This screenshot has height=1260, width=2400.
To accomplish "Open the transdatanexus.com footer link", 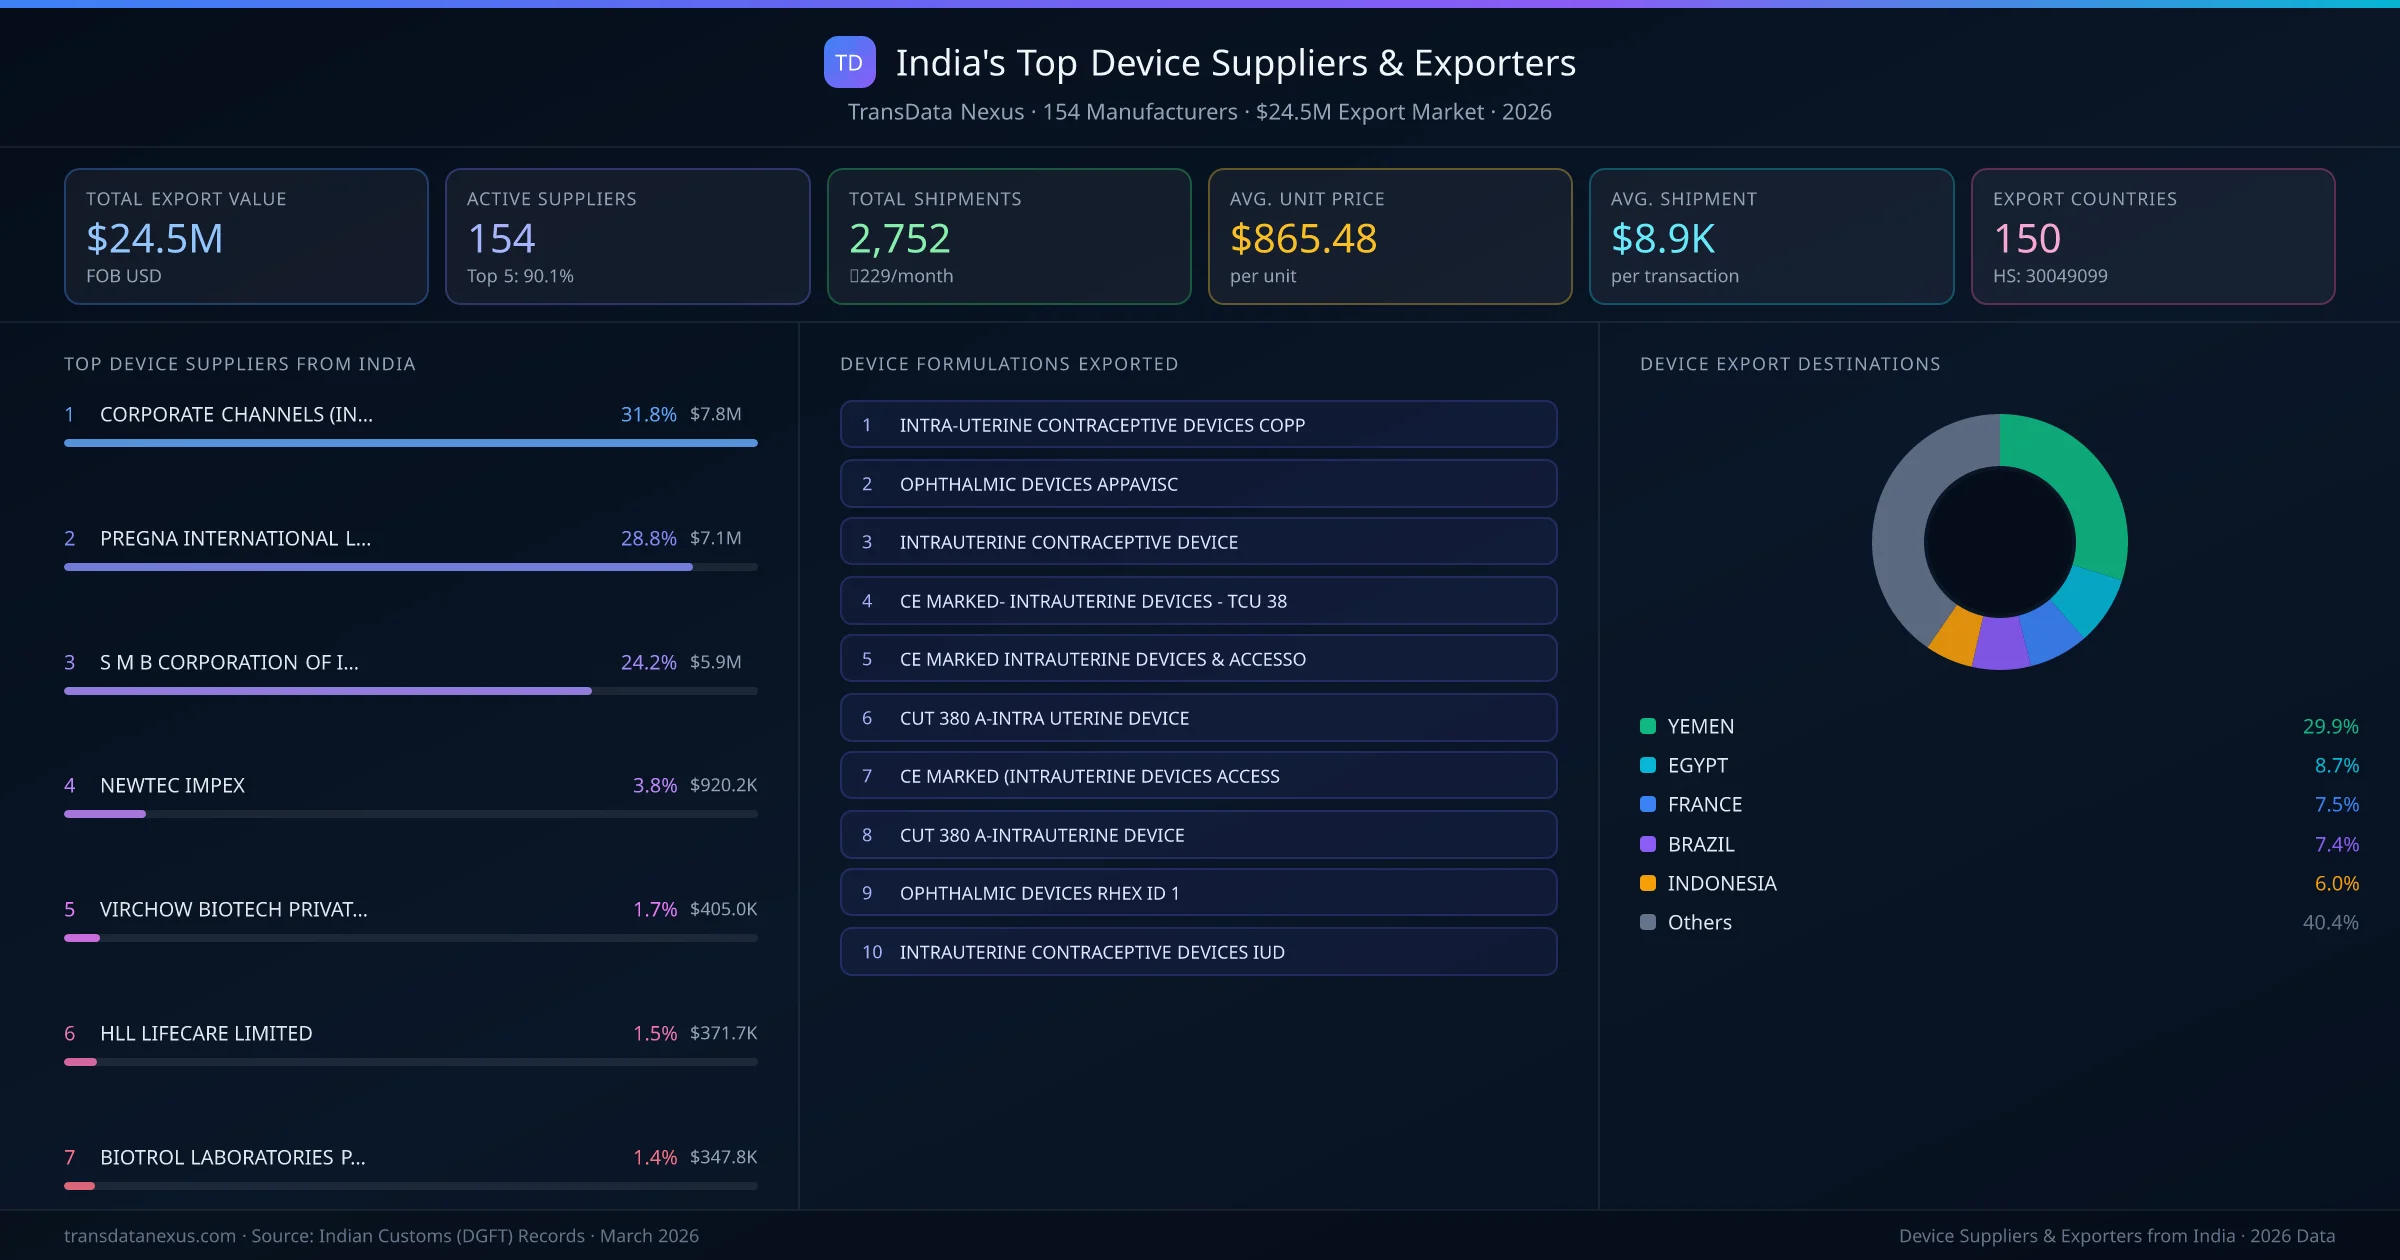I will [x=150, y=1236].
